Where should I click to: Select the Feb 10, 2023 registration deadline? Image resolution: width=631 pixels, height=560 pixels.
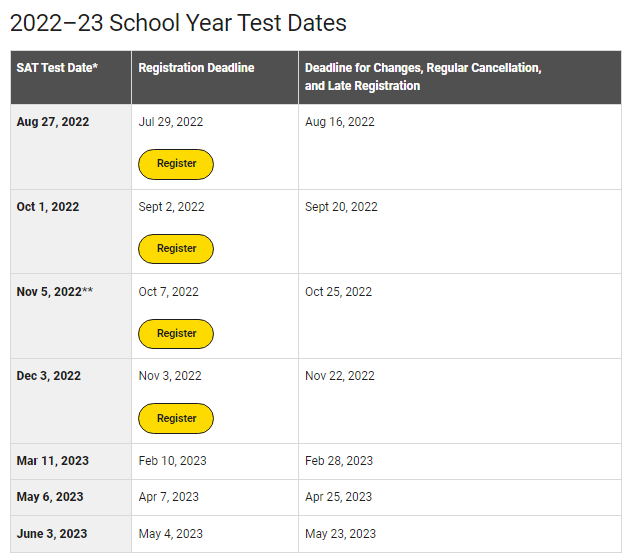pyautogui.click(x=173, y=461)
